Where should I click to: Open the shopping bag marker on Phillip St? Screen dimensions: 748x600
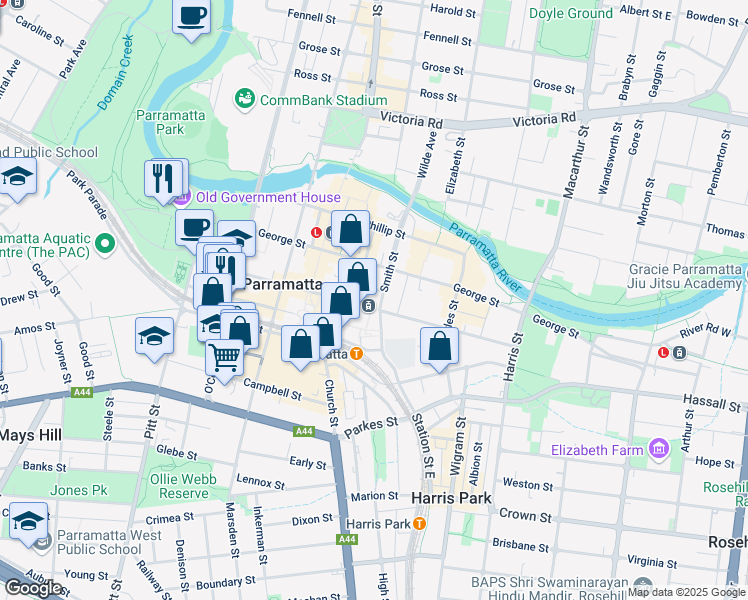pos(351,230)
